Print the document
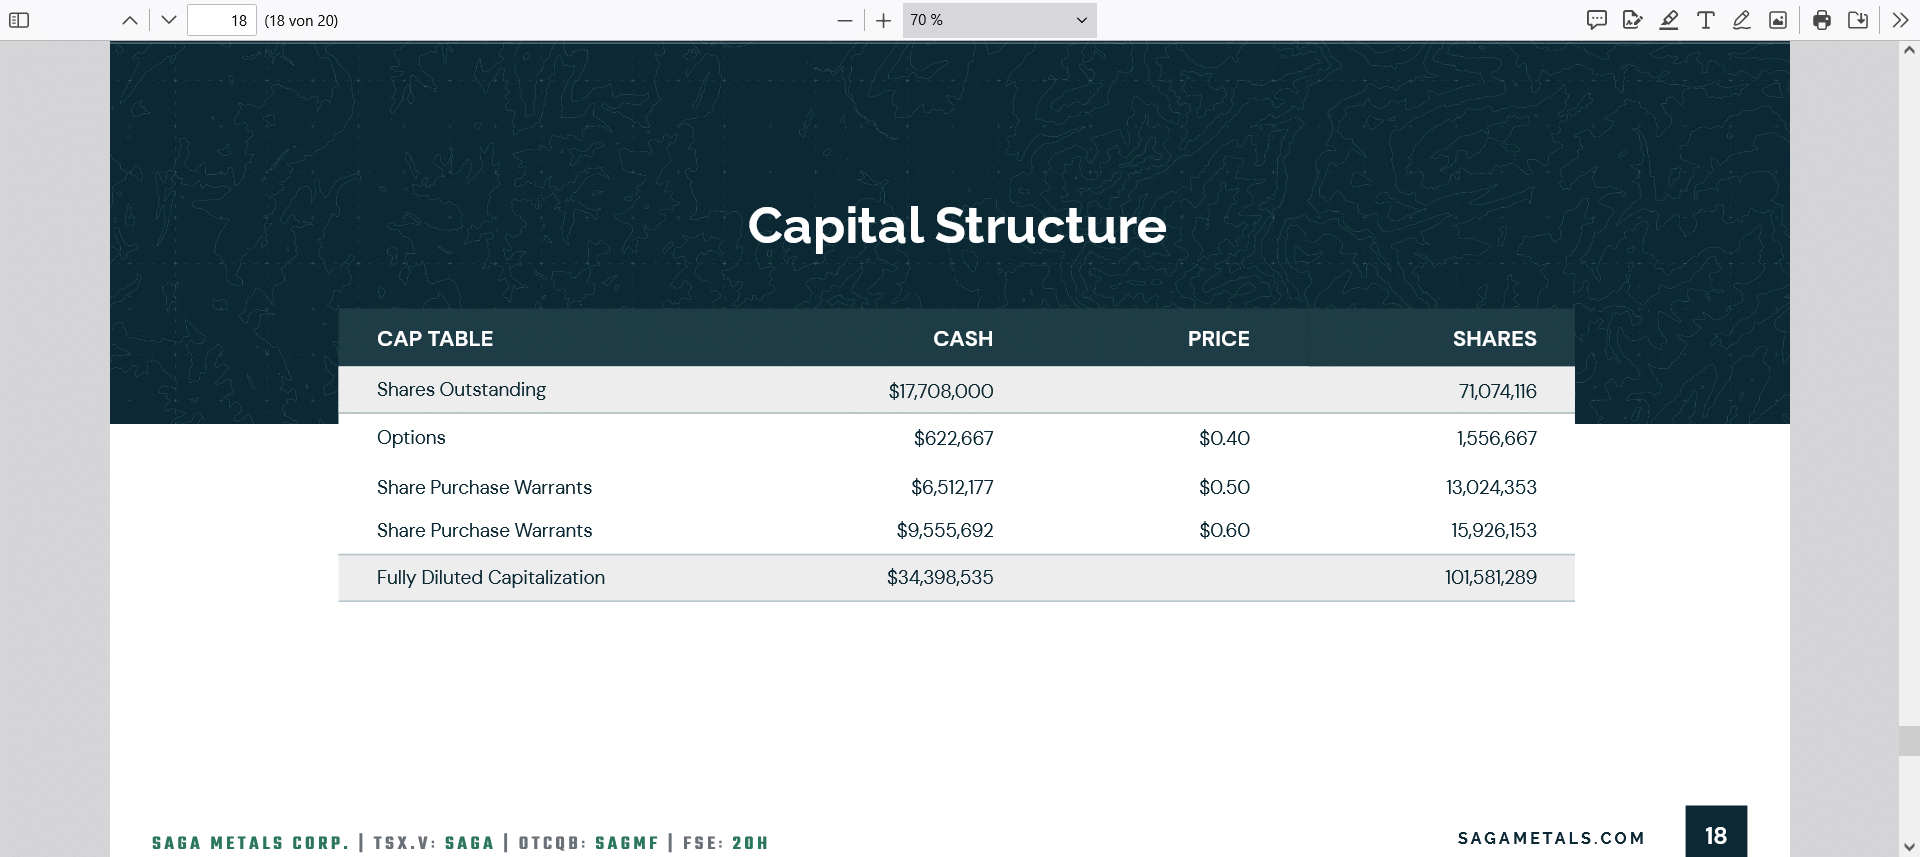This screenshot has height=857, width=1920. pos(1822,20)
